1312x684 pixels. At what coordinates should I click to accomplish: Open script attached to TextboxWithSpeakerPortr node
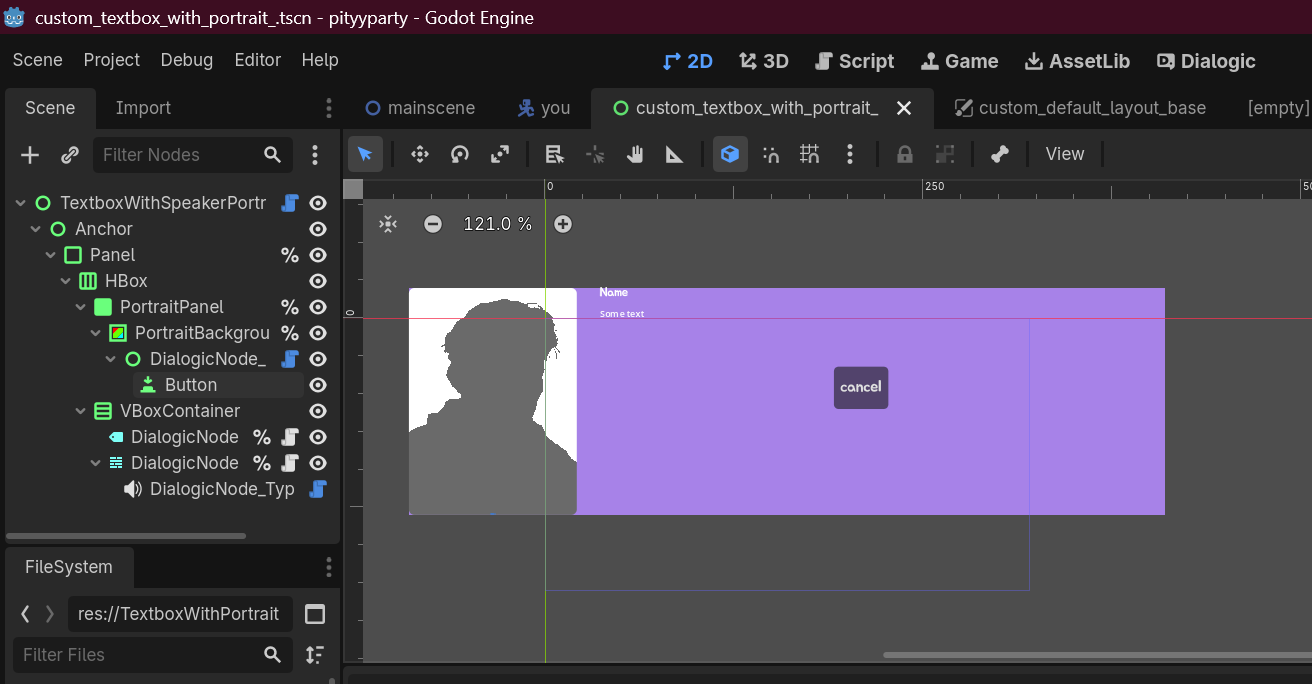[x=290, y=203]
